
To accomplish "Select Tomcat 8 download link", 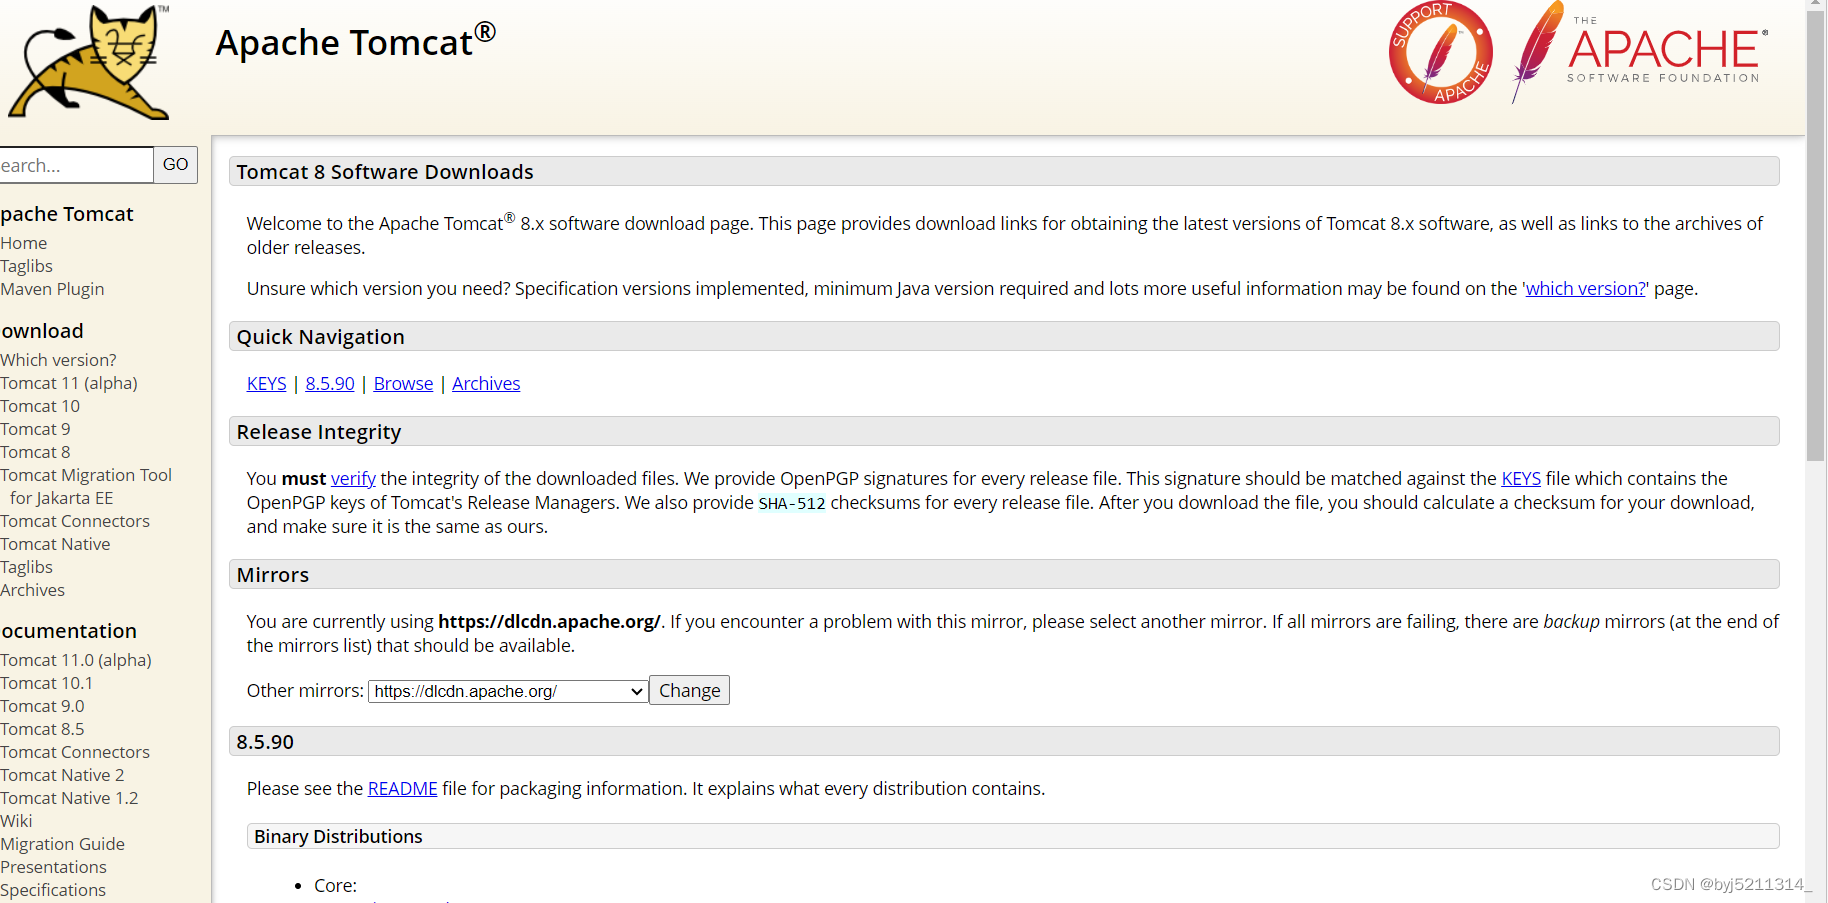I will (x=35, y=452).
